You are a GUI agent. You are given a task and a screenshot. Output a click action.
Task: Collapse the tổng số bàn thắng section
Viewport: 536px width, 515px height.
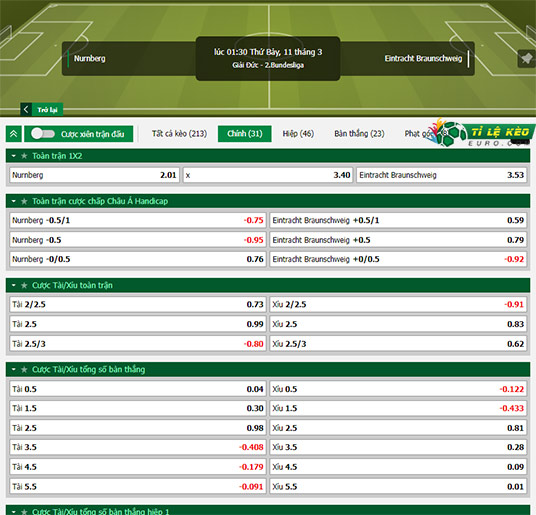coord(14,369)
